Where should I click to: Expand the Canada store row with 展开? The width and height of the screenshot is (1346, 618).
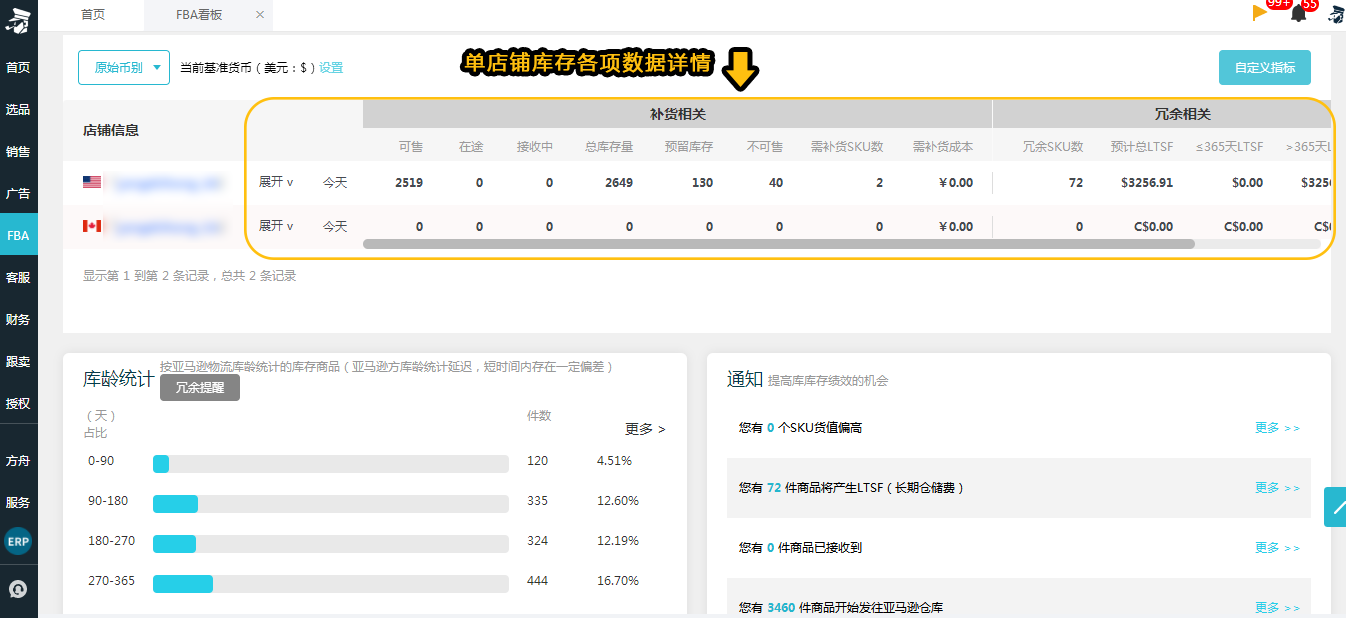276,226
